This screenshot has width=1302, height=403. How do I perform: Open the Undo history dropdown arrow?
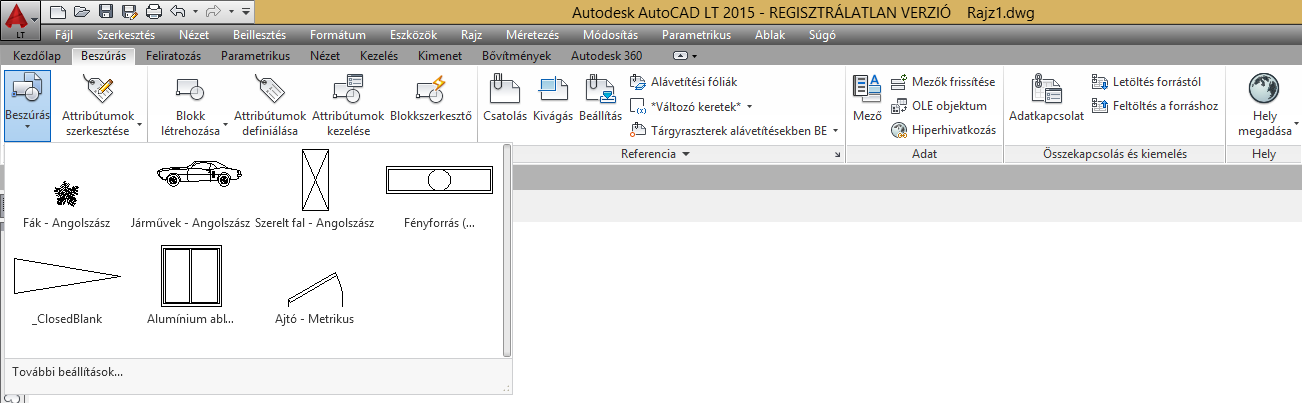pyautogui.click(x=194, y=13)
